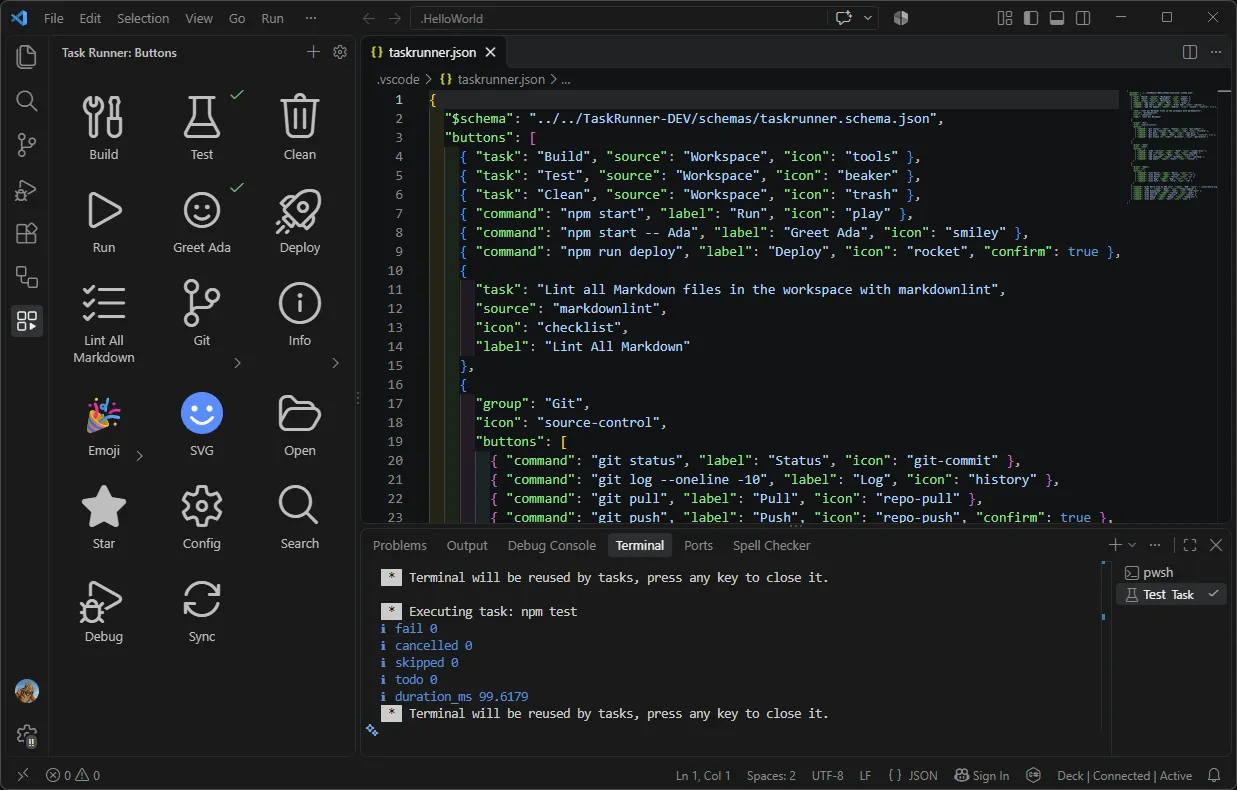The image size is (1237, 790).
Task: Click Spaces: 2 indentation indicator
Action: click(771, 775)
